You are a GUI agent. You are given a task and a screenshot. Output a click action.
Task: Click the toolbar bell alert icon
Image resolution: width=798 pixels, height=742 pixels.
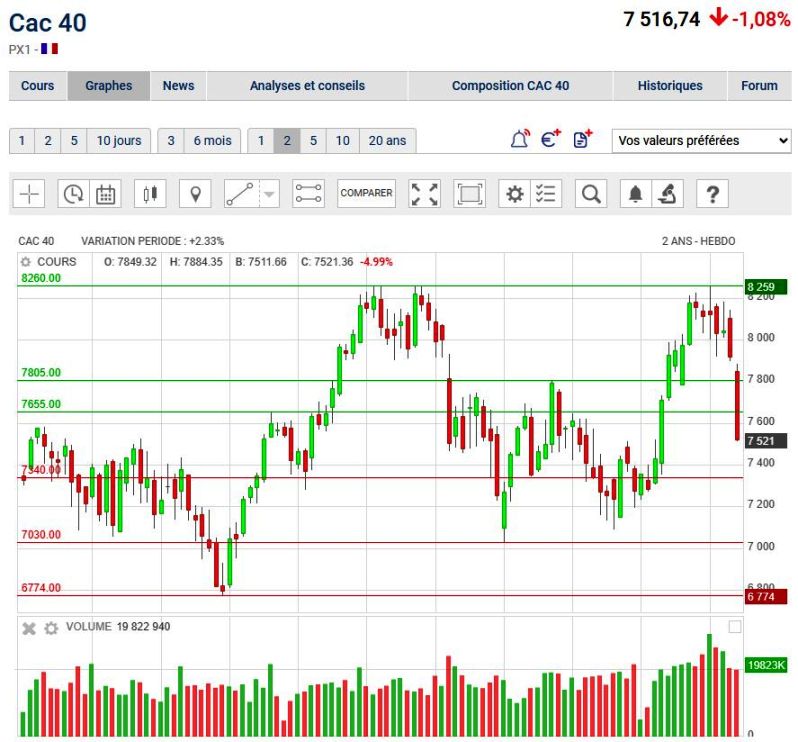[x=636, y=194]
